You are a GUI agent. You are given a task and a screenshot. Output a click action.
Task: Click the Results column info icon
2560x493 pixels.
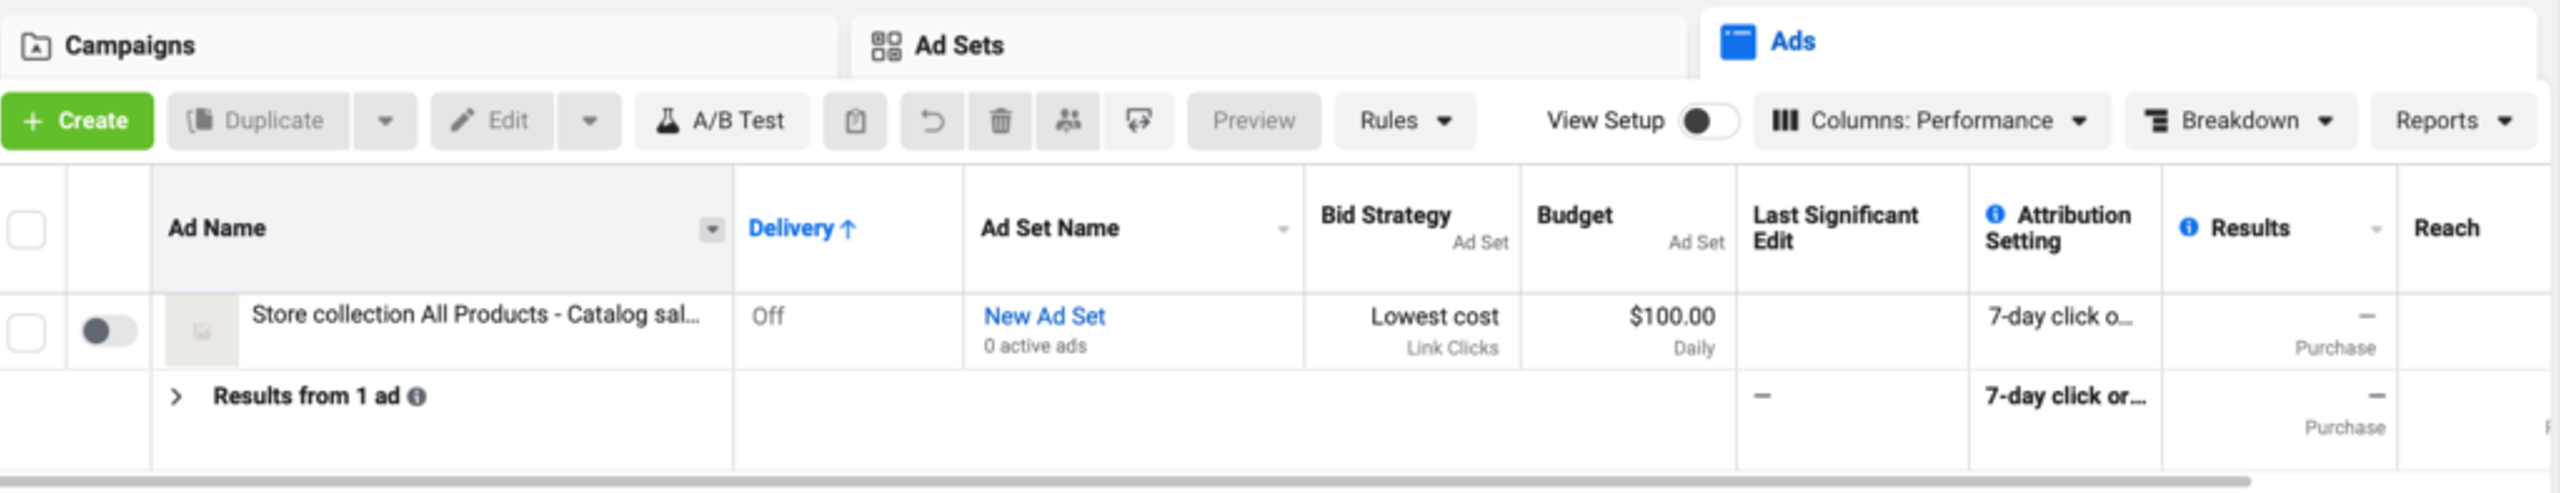(x=2189, y=227)
